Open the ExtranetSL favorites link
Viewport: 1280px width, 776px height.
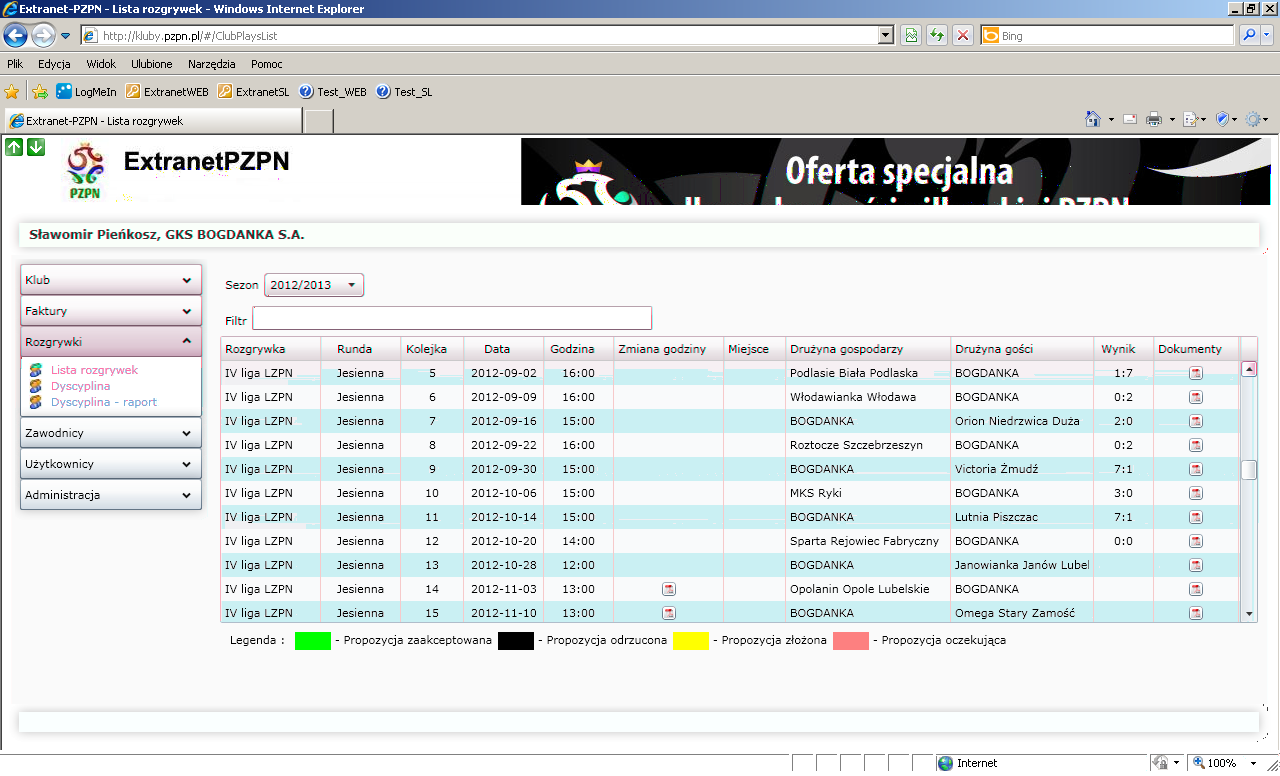click(x=254, y=91)
